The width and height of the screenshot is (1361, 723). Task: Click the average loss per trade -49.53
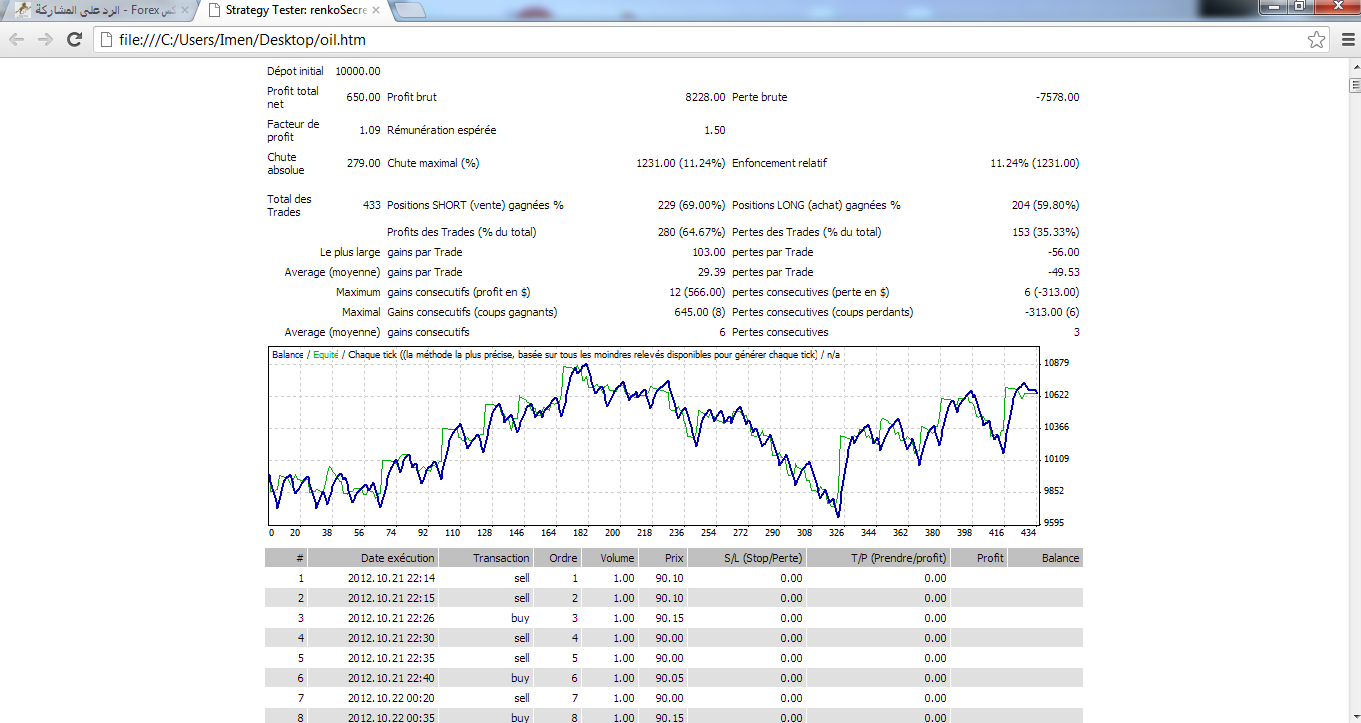(1064, 272)
